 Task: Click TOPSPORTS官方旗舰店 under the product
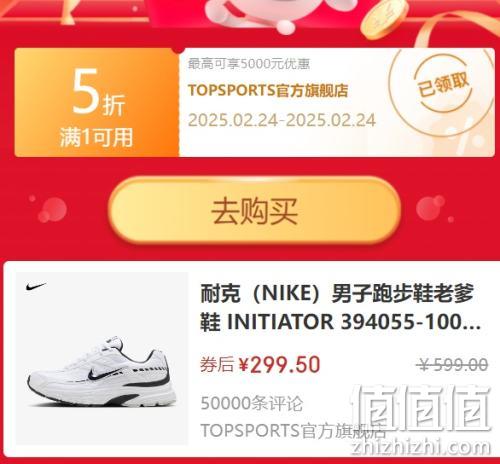(x=293, y=430)
